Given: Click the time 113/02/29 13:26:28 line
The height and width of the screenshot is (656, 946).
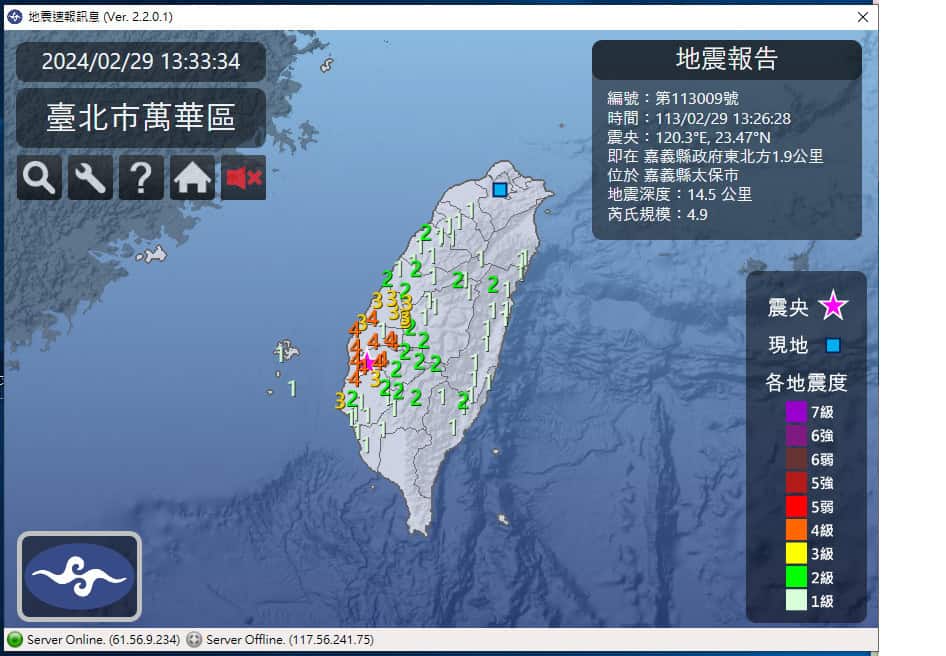Looking at the screenshot, I should pyautogui.click(x=699, y=118).
